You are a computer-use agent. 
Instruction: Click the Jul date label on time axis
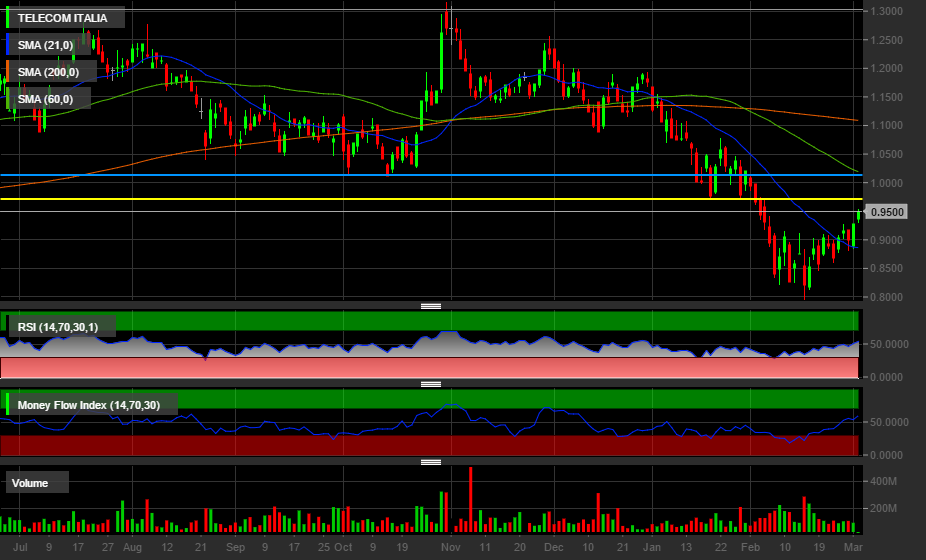tap(20, 547)
